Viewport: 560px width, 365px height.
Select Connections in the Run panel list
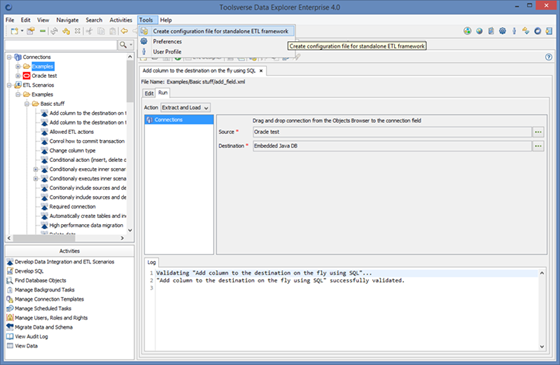(x=179, y=120)
